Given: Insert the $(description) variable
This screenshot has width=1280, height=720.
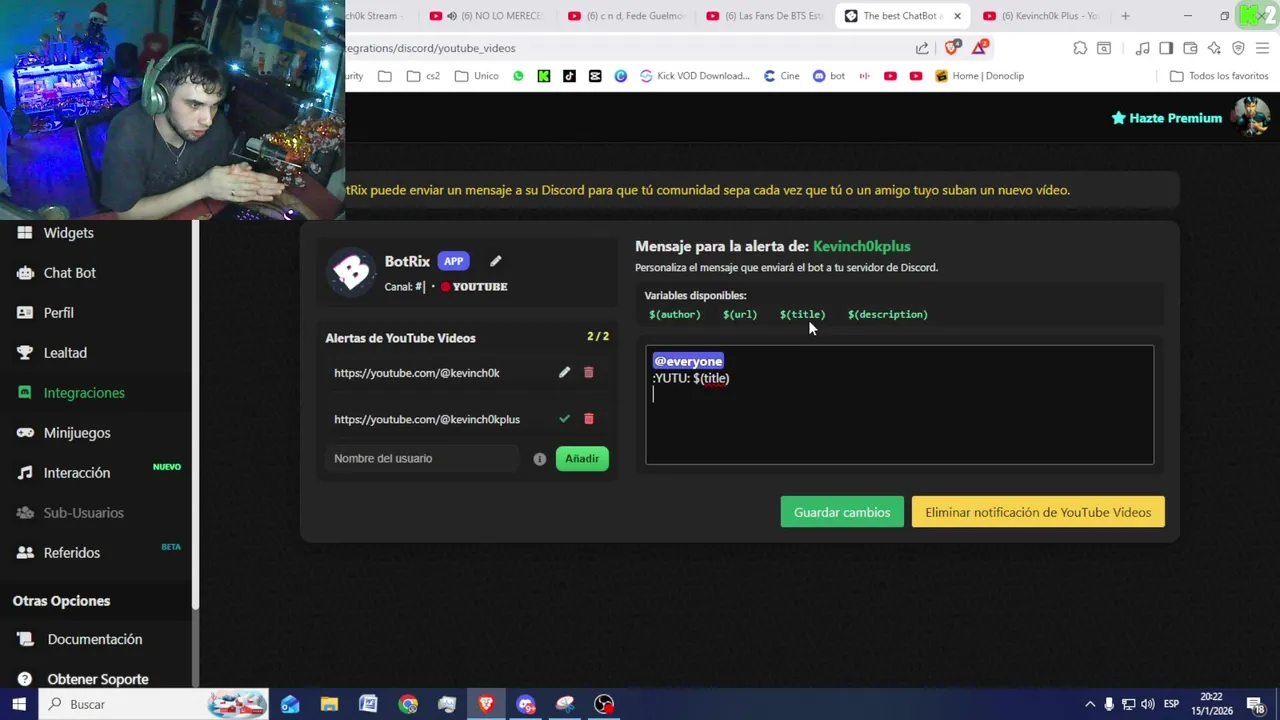Looking at the screenshot, I should (x=888, y=314).
